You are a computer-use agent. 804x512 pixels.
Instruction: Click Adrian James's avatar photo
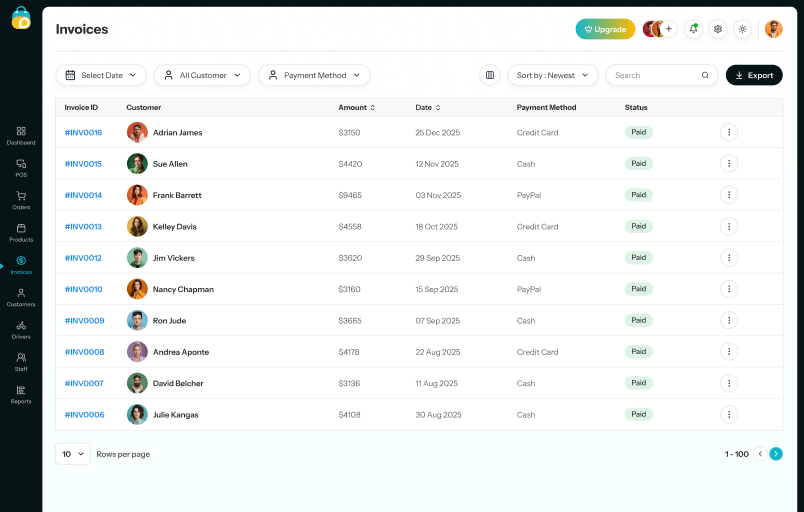pos(137,133)
